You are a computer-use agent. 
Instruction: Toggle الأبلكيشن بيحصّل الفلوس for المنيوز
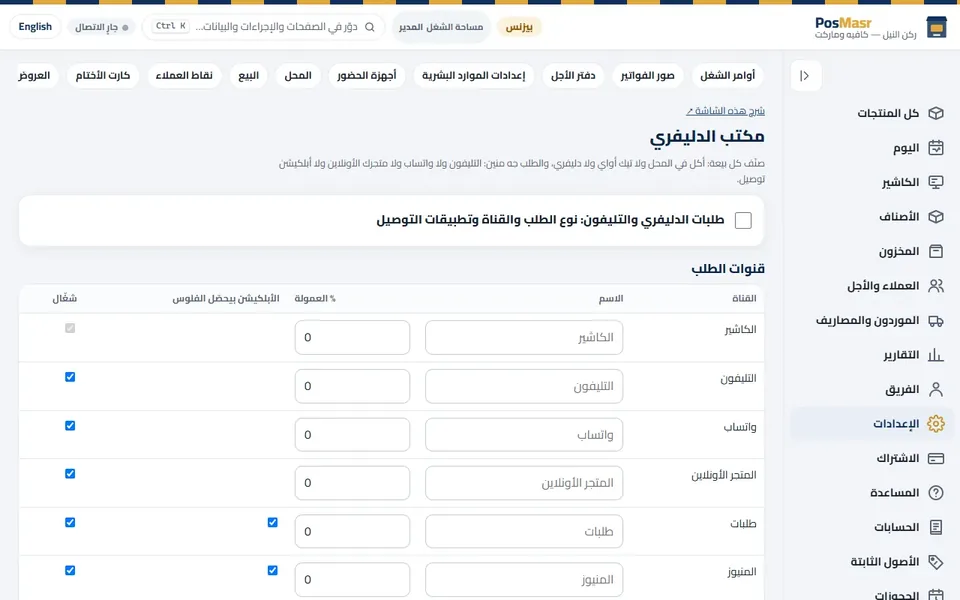[272, 571]
